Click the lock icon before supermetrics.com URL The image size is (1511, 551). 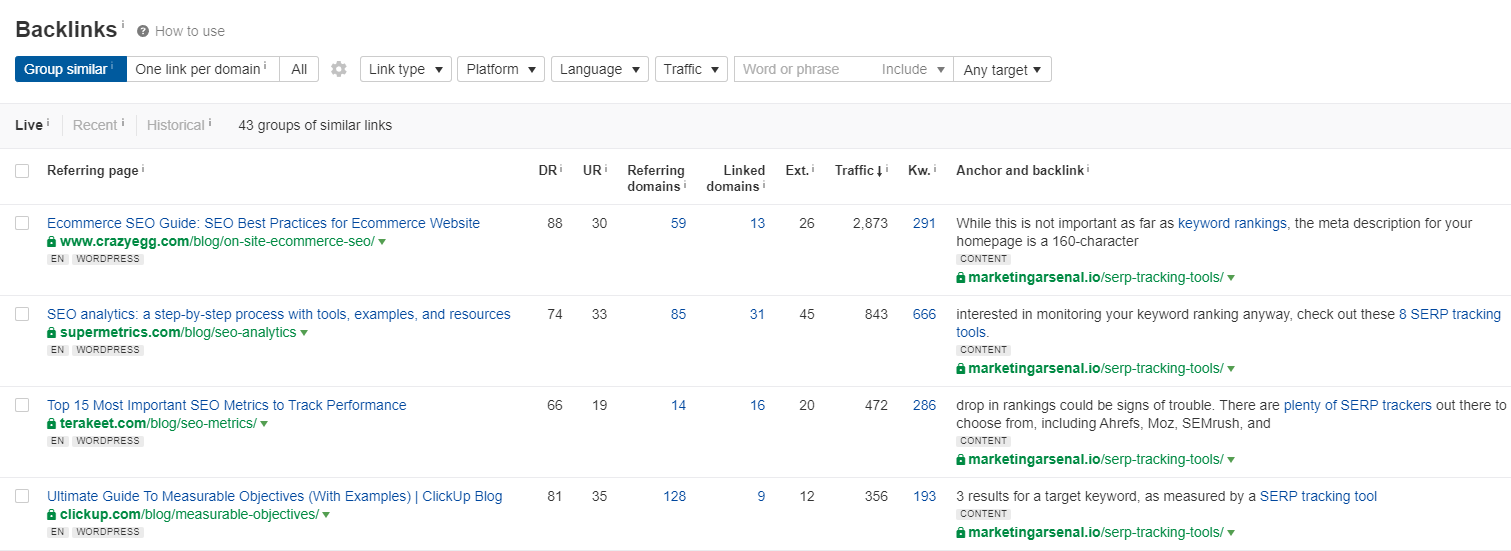click(x=52, y=333)
